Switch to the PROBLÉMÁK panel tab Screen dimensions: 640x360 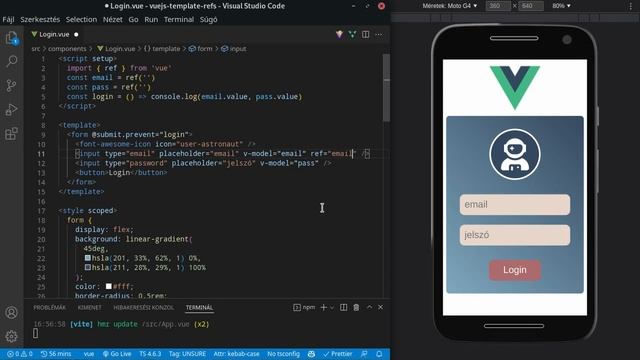[x=49, y=307]
